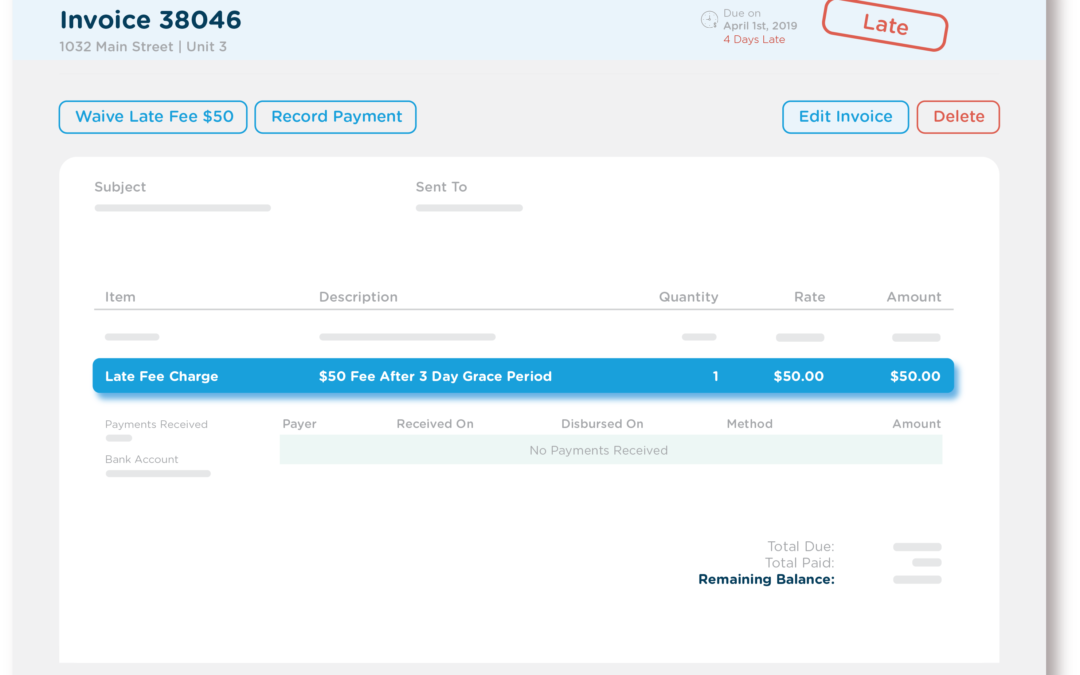The width and height of the screenshot is (1080, 675).
Task: Click the Waive Late Fee $50 button
Action: [x=152, y=117]
